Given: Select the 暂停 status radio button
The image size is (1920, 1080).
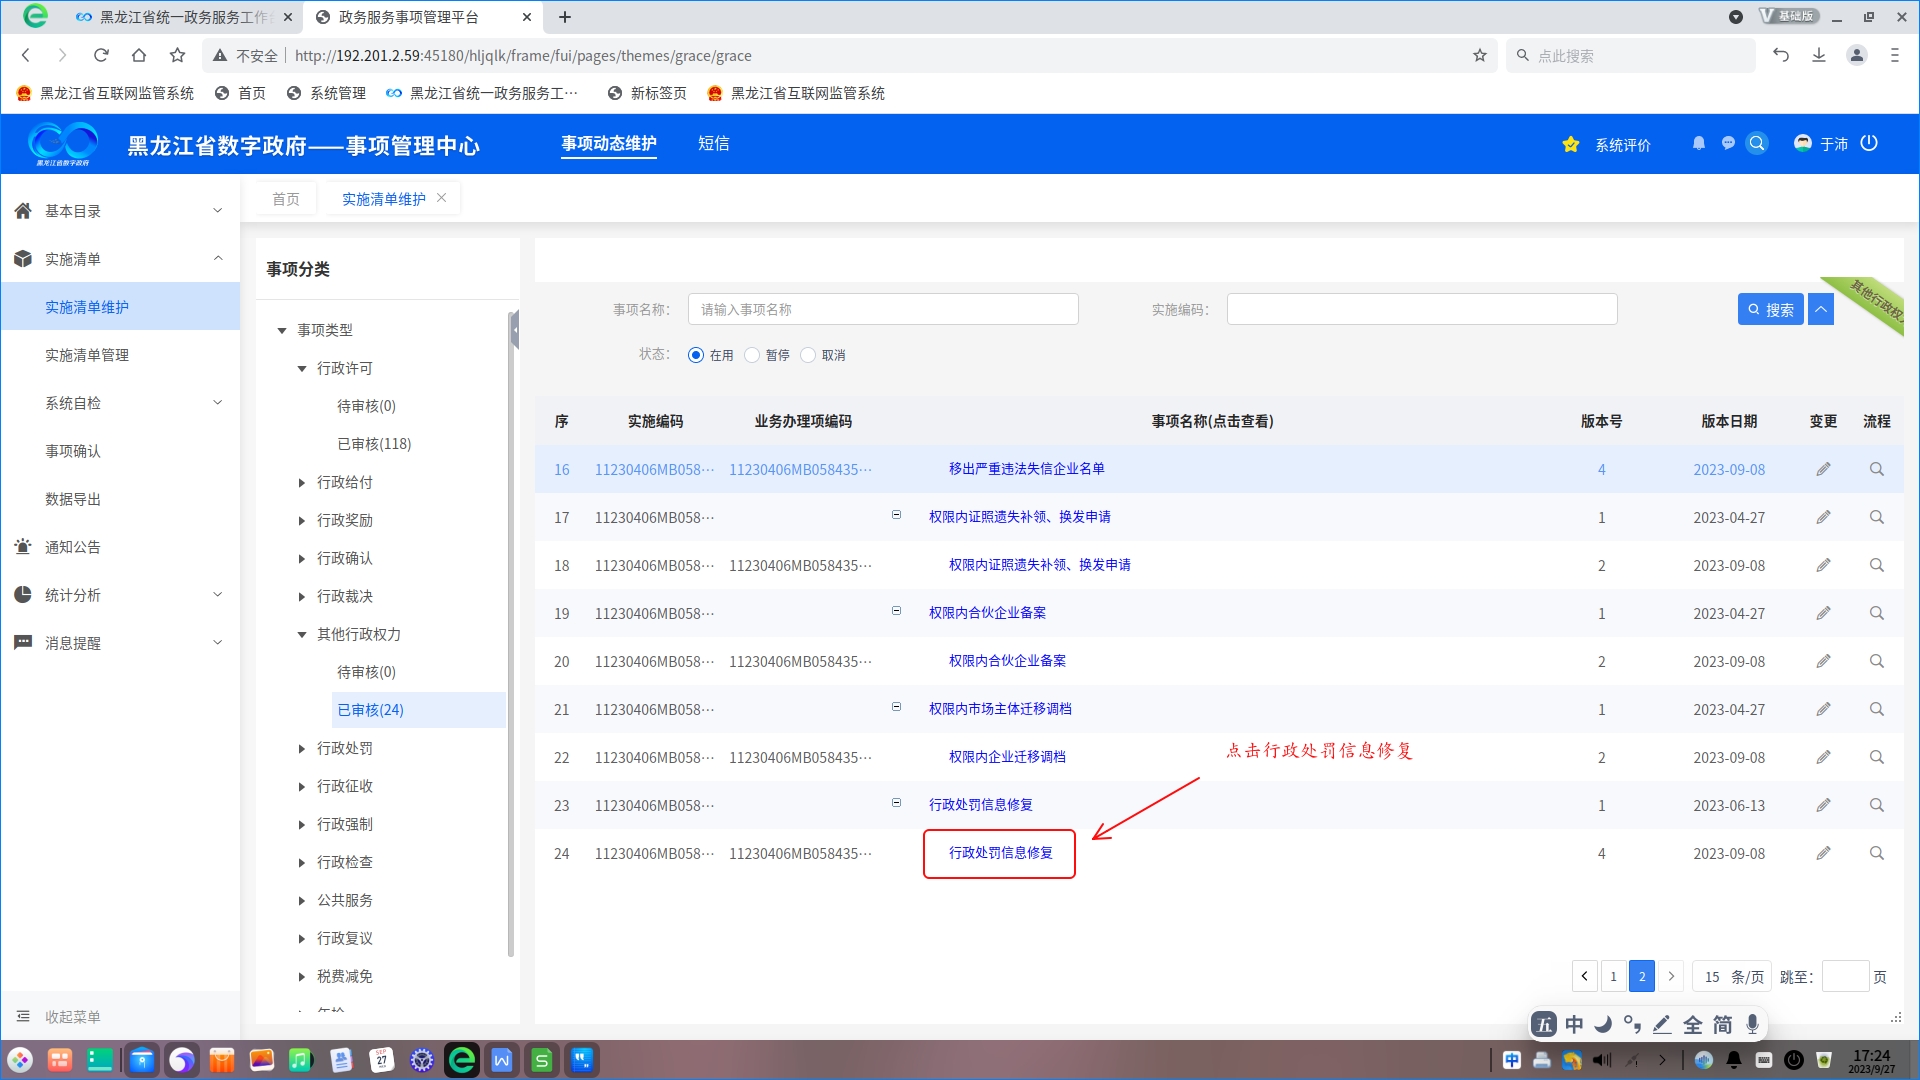Looking at the screenshot, I should tap(752, 355).
